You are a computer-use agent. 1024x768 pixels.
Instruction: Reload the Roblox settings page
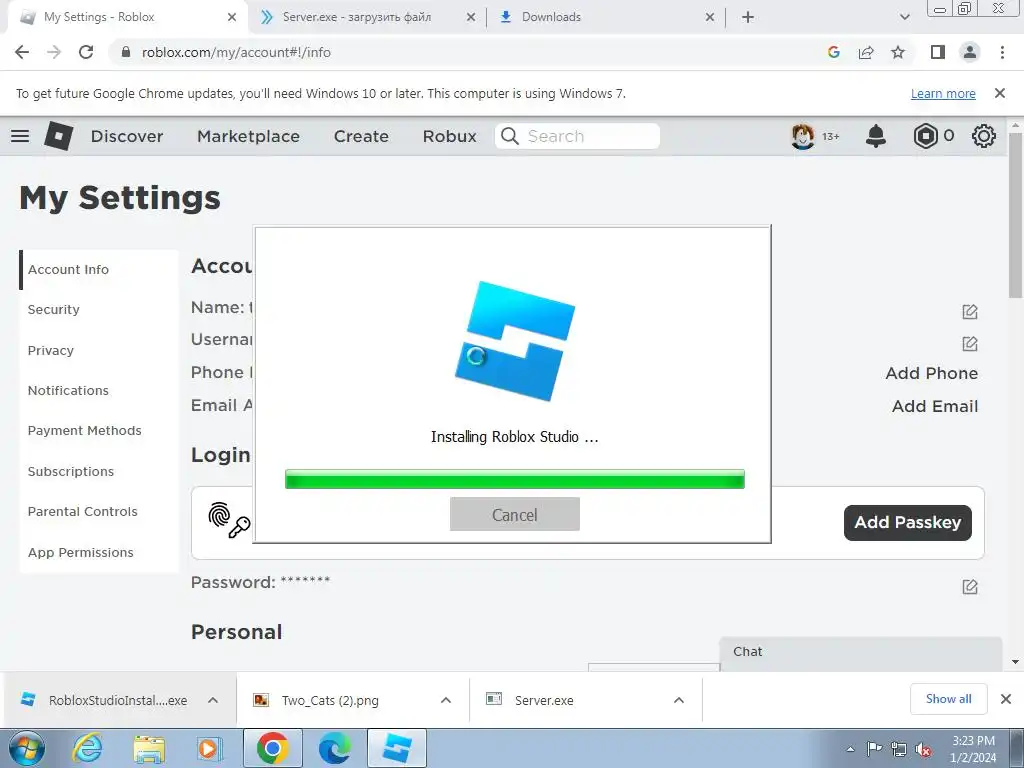tap(86, 52)
